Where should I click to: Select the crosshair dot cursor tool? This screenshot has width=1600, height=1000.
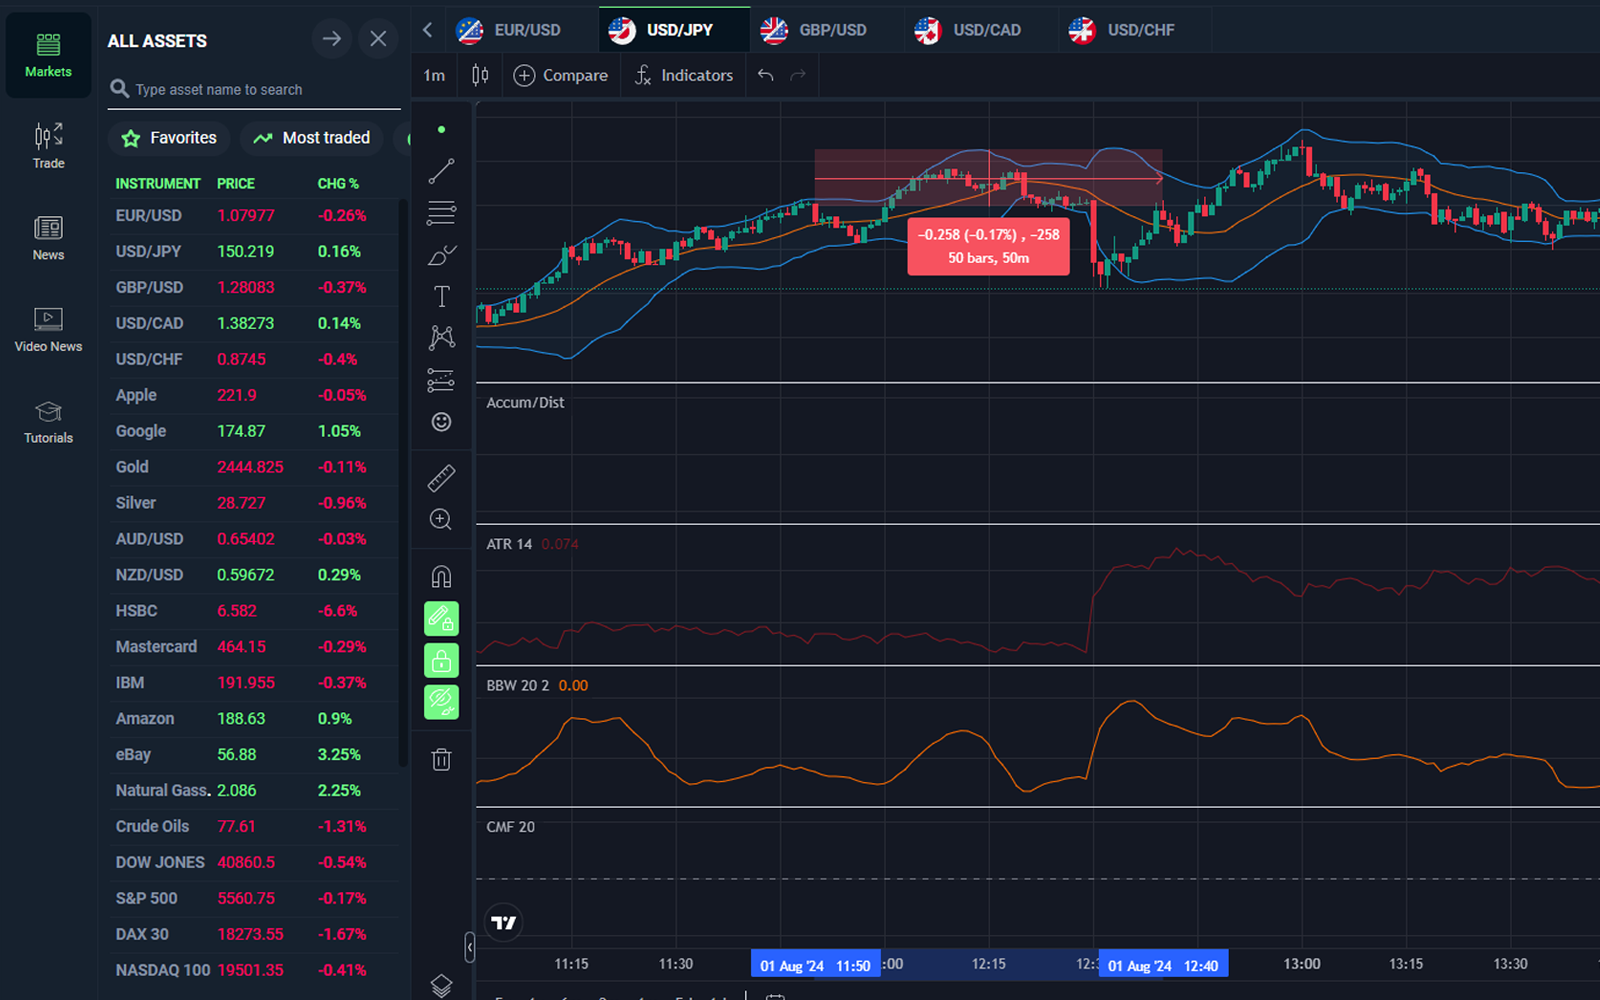pyautogui.click(x=441, y=129)
